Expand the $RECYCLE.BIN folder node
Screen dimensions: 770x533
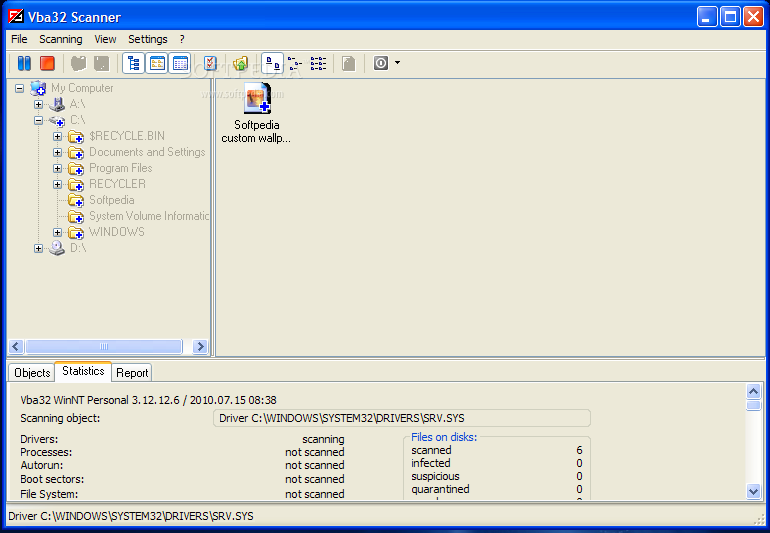click(x=57, y=137)
